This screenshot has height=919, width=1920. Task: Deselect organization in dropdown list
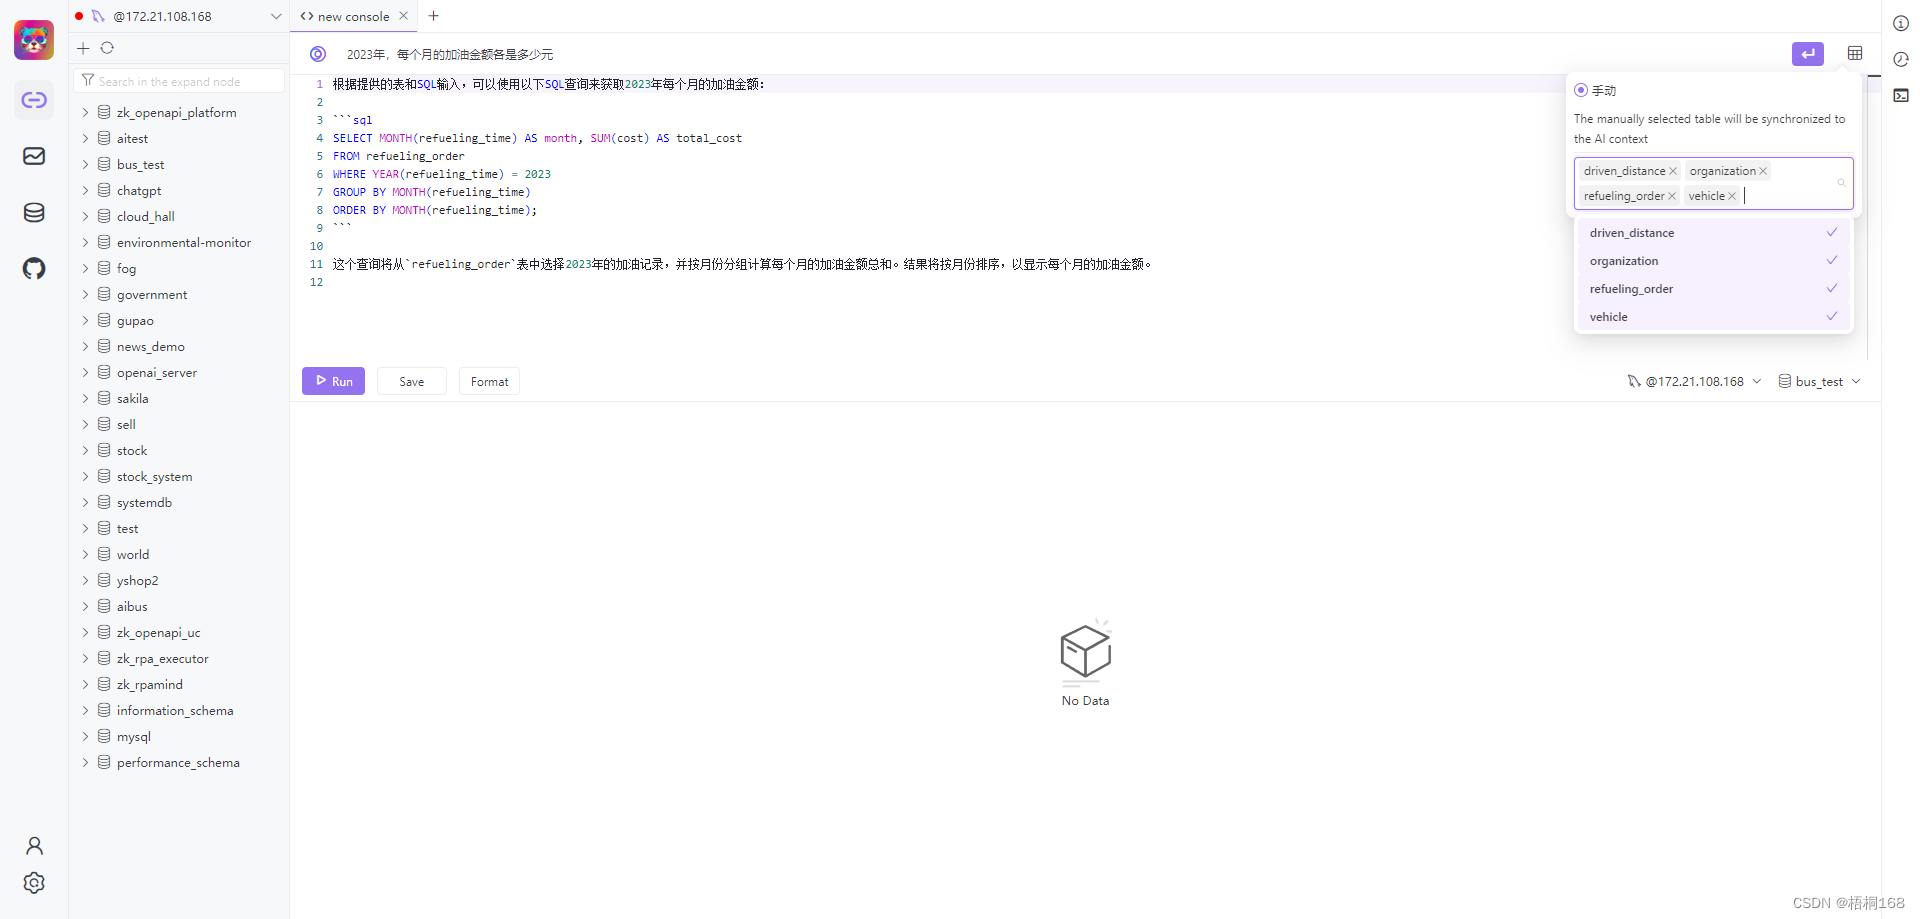point(1713,261)
